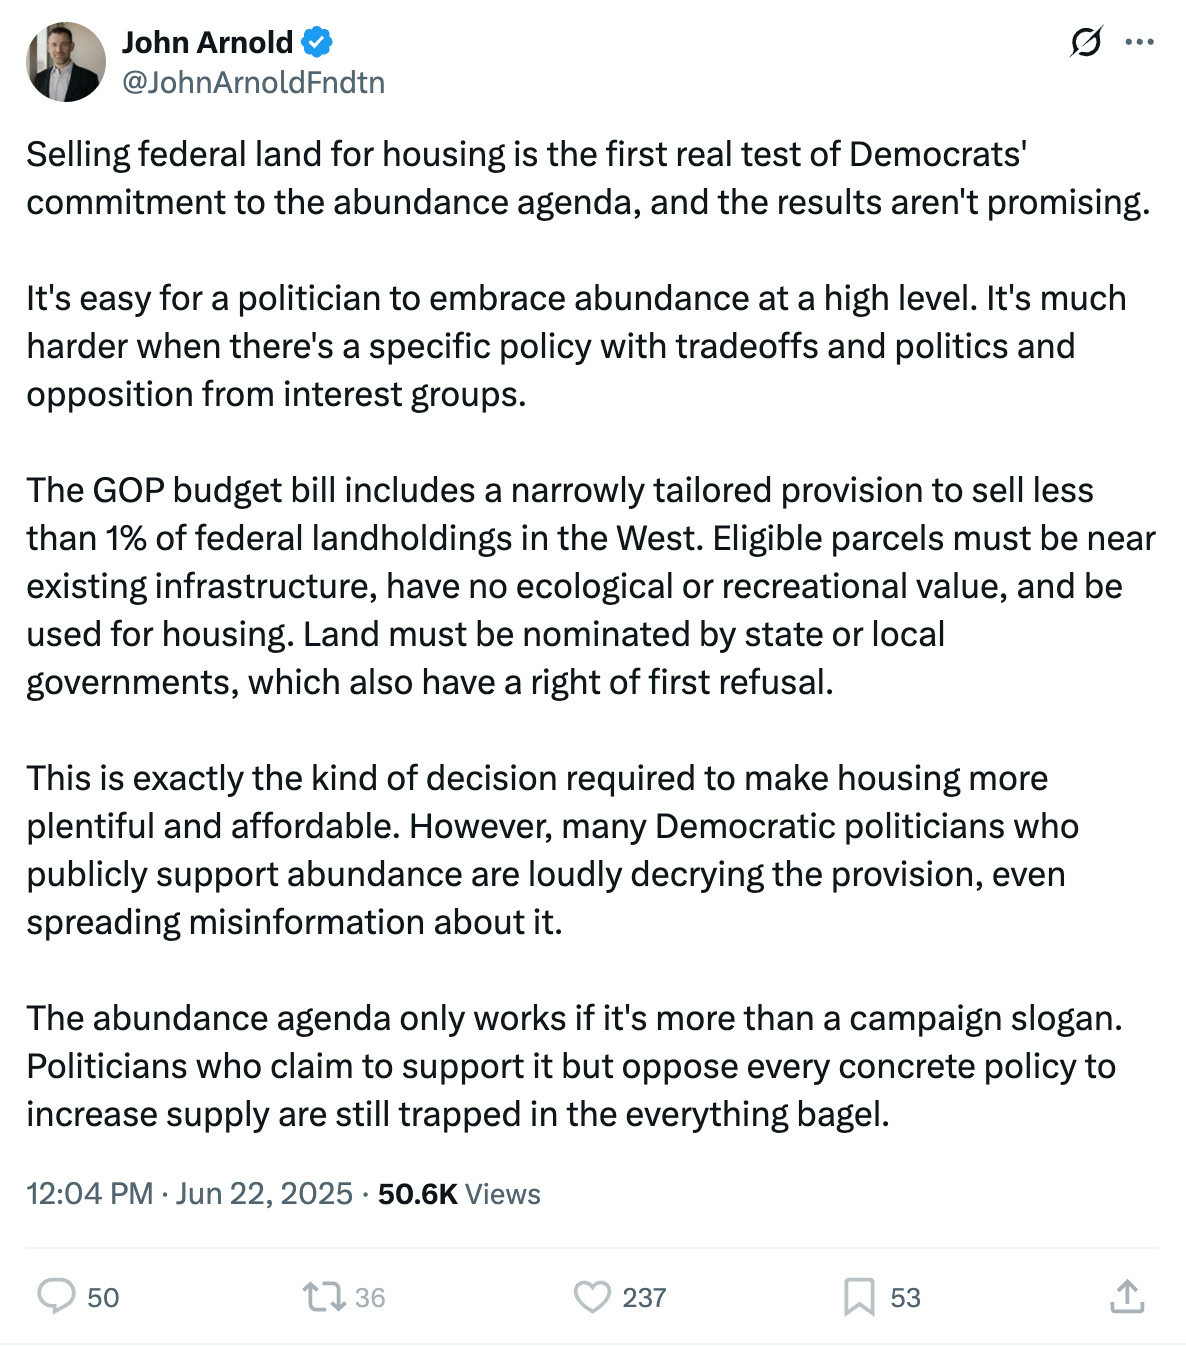The width and height of the screenshot is (1186, 1346).
Task: Click the repost count of 36
Action: (x=369, y=1298)
